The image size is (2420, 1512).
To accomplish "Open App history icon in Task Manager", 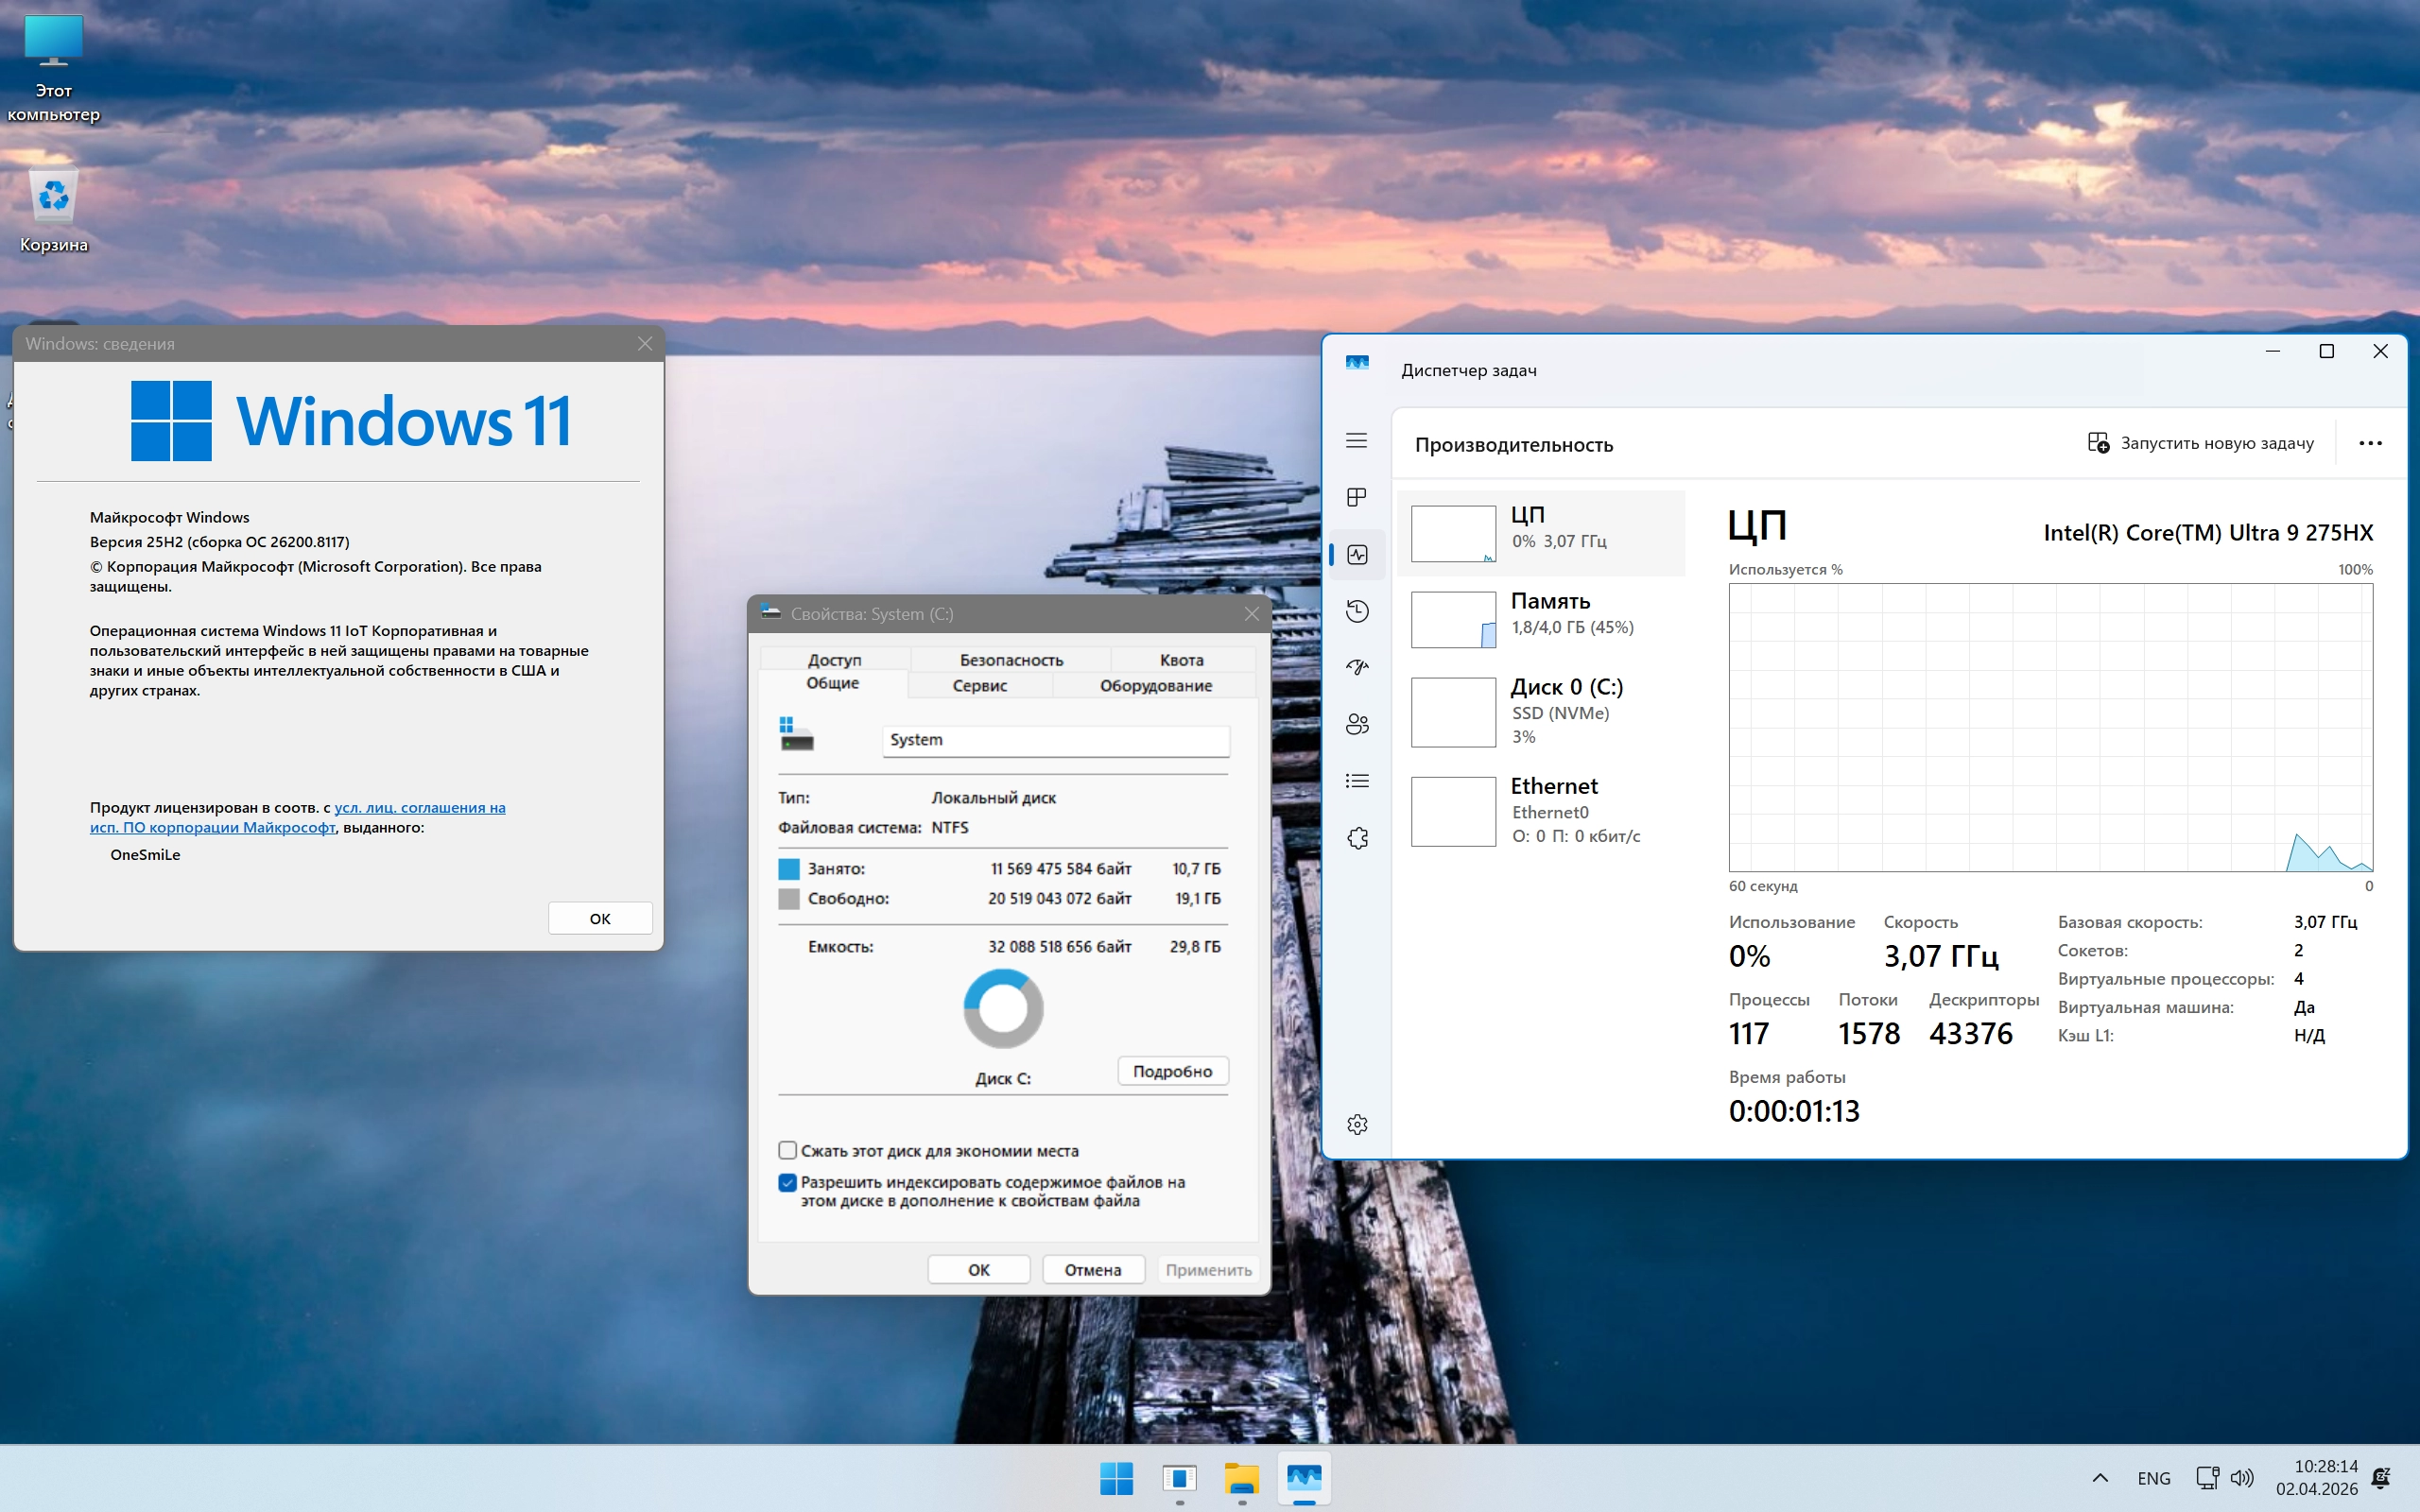I will coord(1357,611).
